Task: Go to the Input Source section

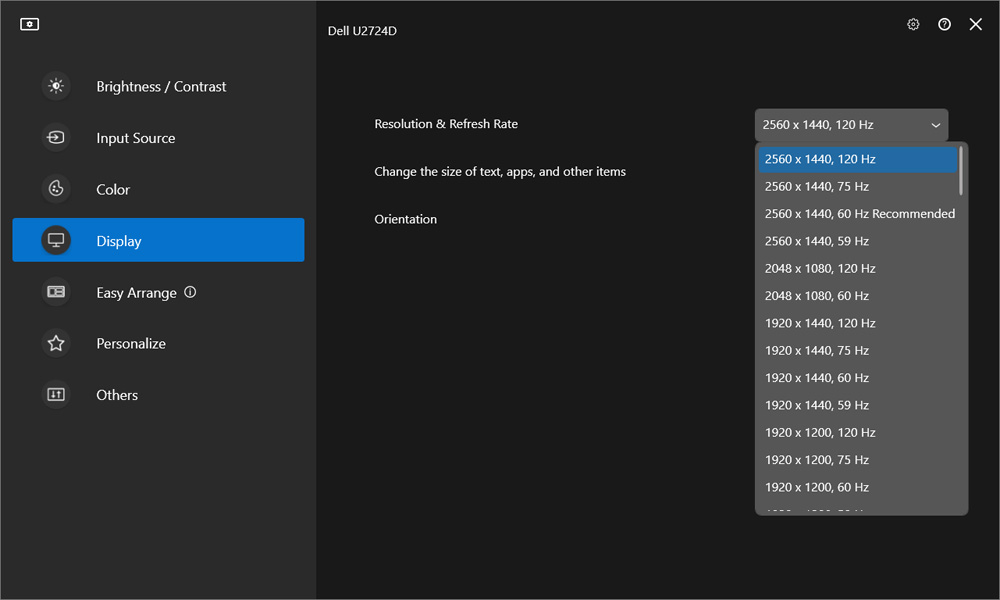Action: coord(158,138)
